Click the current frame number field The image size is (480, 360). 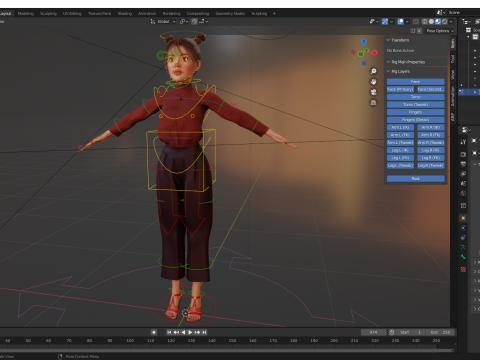tap(373, 332)
